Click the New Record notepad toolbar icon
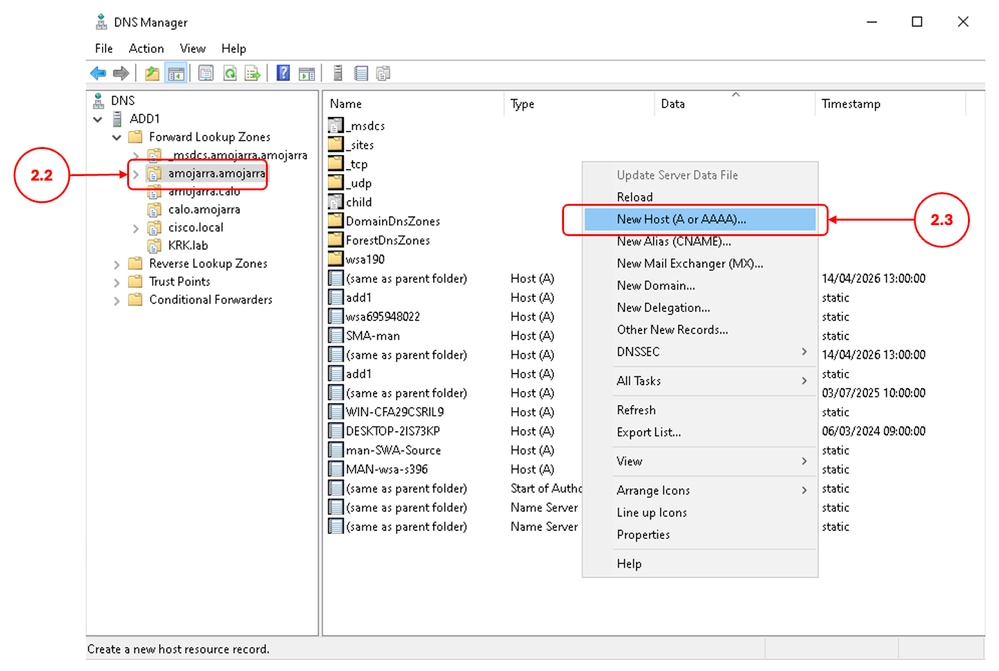Image resolution: width=999 pixels, height=671 pixels. point(361,73)
